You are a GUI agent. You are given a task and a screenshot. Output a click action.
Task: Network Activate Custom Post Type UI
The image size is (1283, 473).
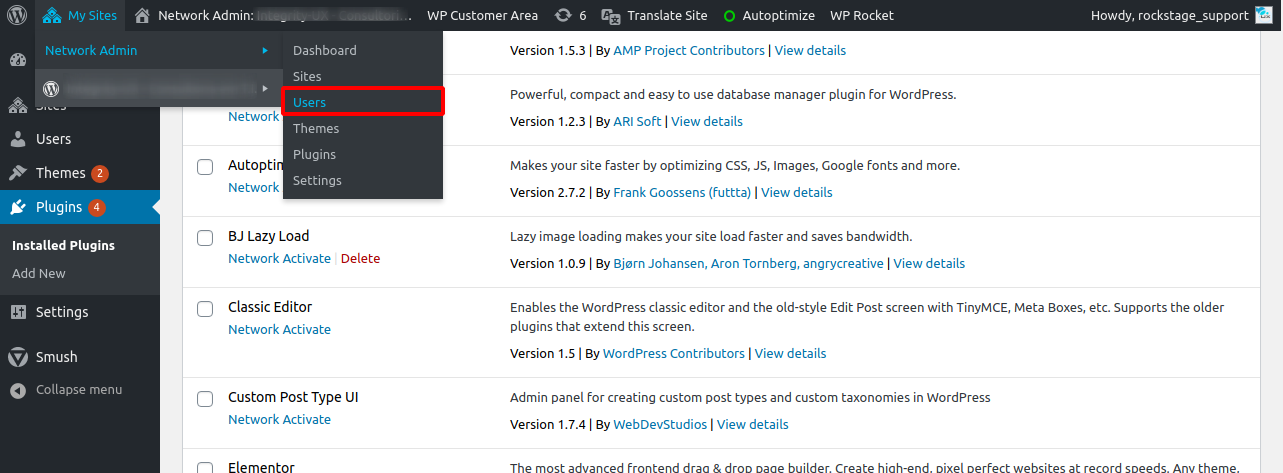pos(279,419)
